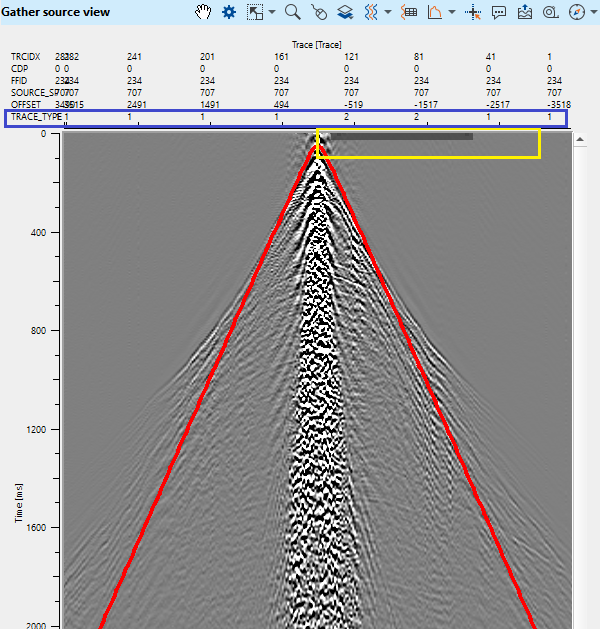Click the 1200 time axis tick label

click(x=36, y=429)
